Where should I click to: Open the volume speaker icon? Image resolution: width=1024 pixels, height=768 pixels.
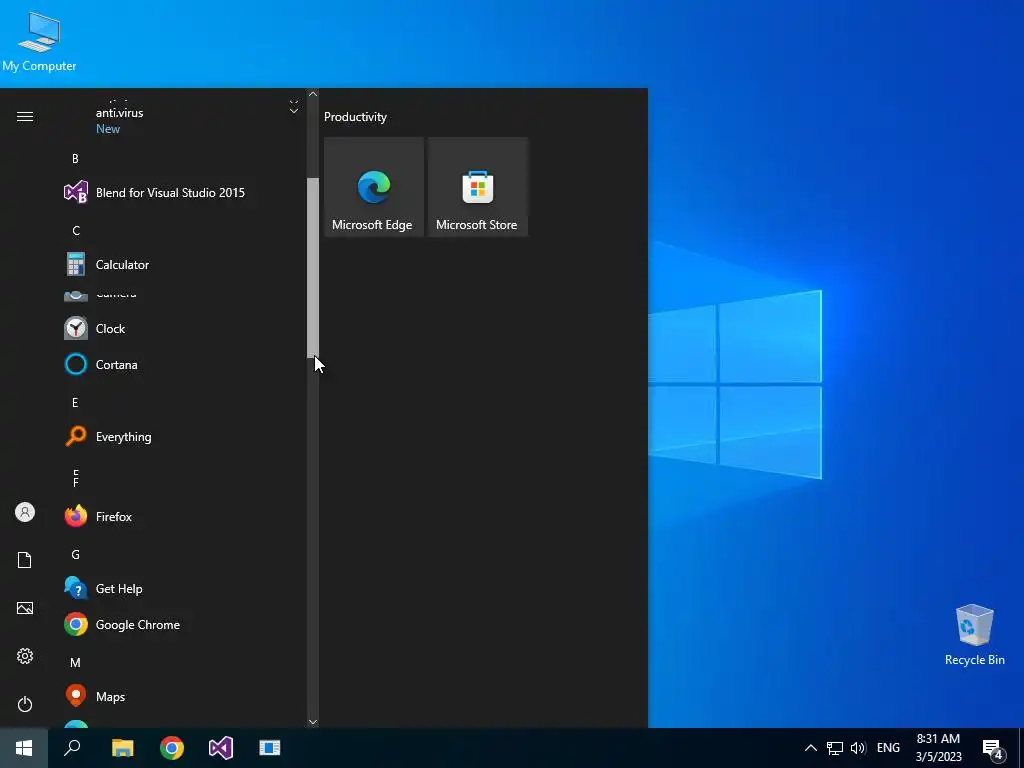pos(858,748)
